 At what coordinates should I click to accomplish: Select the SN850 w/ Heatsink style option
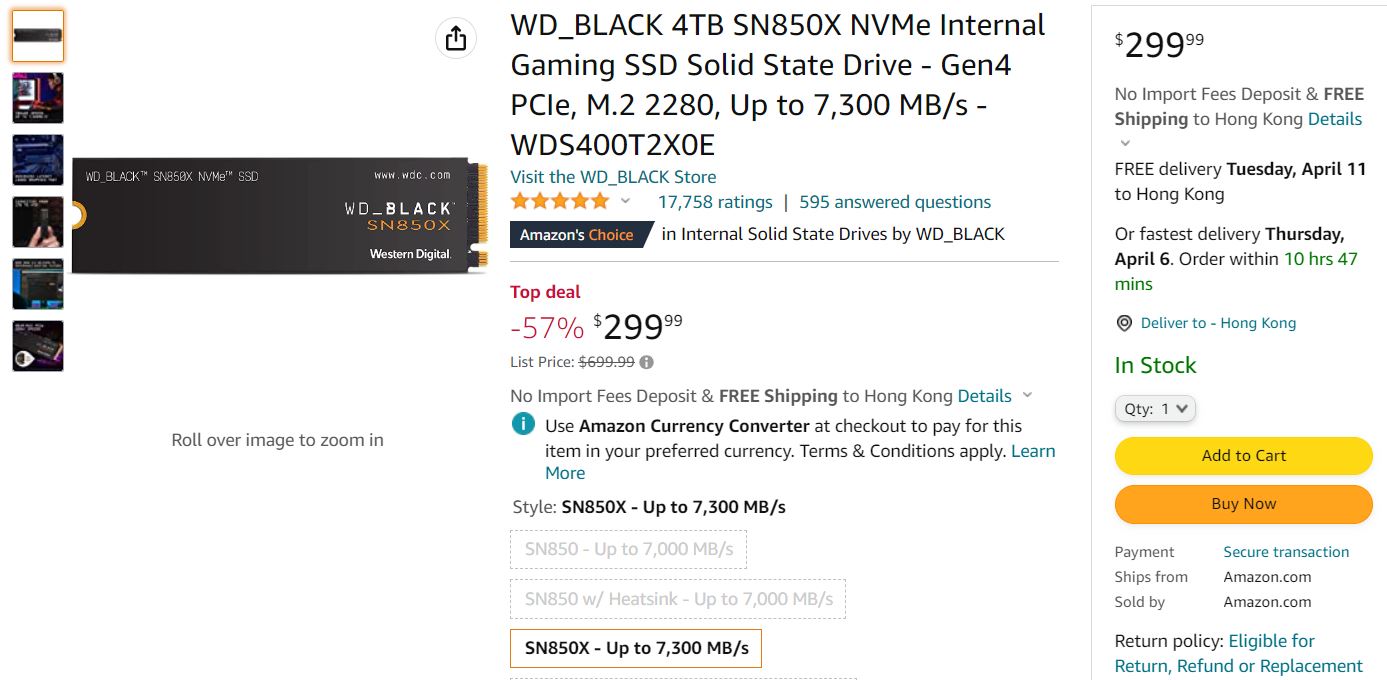pyautogui.click(x=678, y=598)
